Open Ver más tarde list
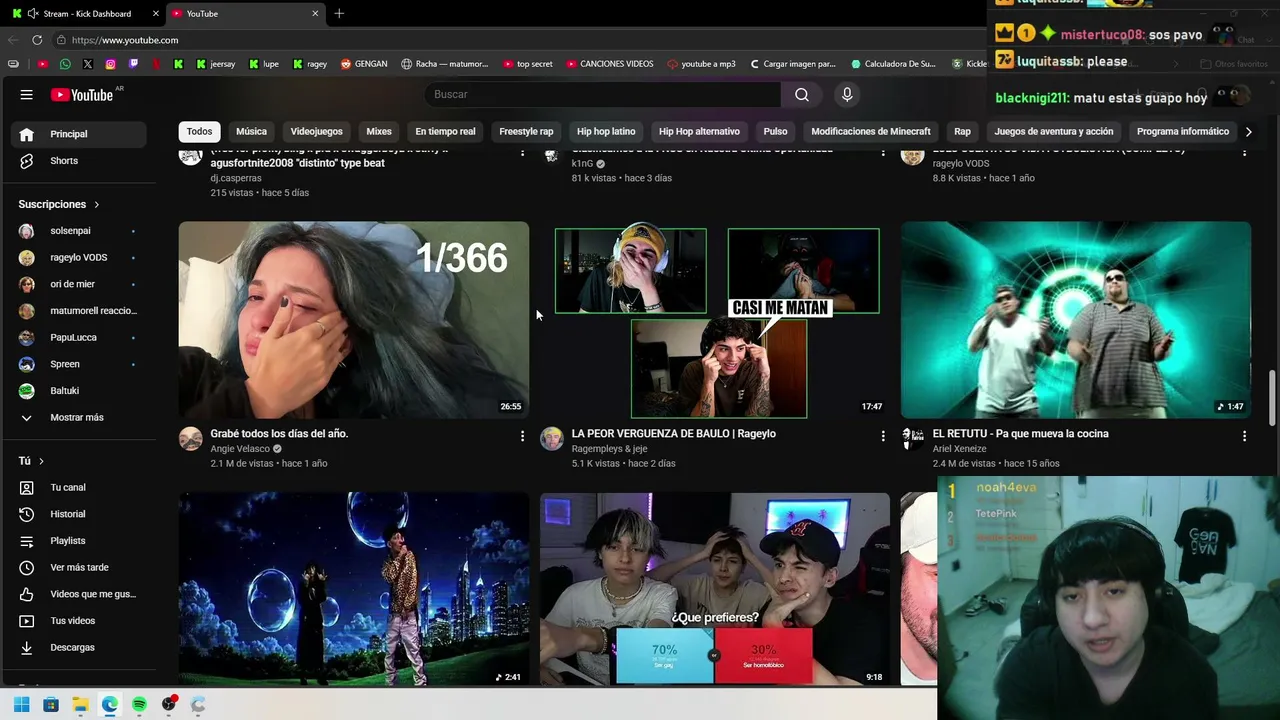1280x720 pixels. (x=80, y=568)
